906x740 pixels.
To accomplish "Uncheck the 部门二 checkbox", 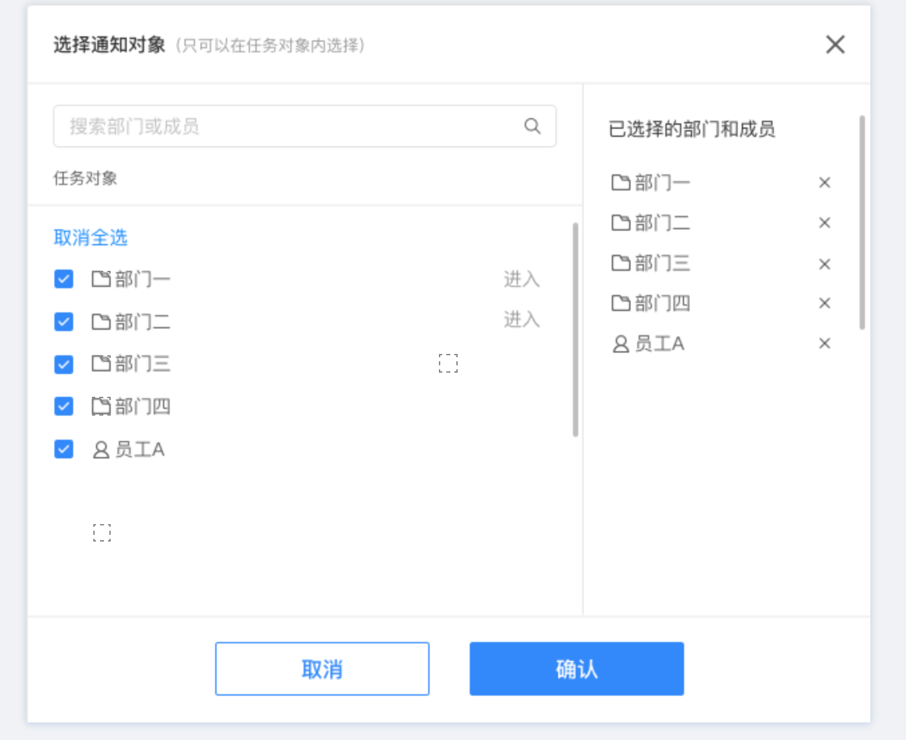I will click(64, 322).
